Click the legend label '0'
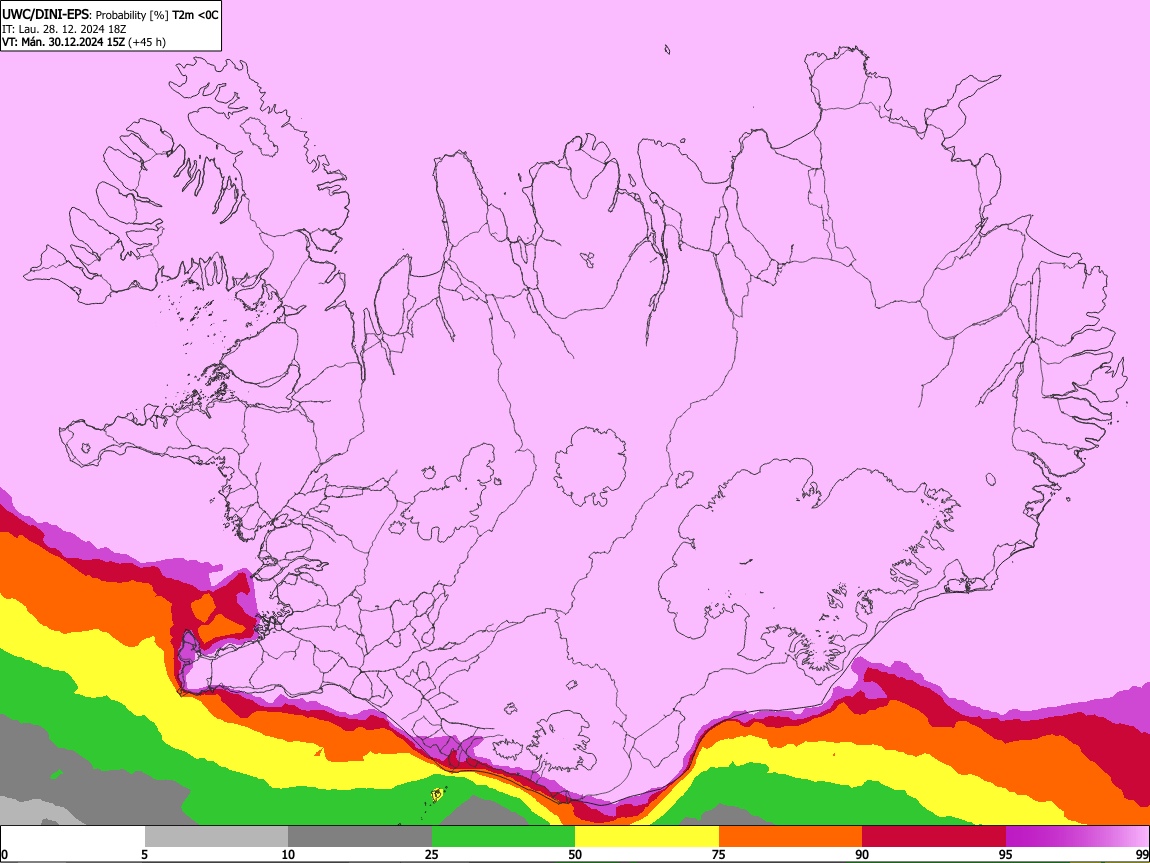The width and height of the screenshot is (1150, 863). point(4,855)
